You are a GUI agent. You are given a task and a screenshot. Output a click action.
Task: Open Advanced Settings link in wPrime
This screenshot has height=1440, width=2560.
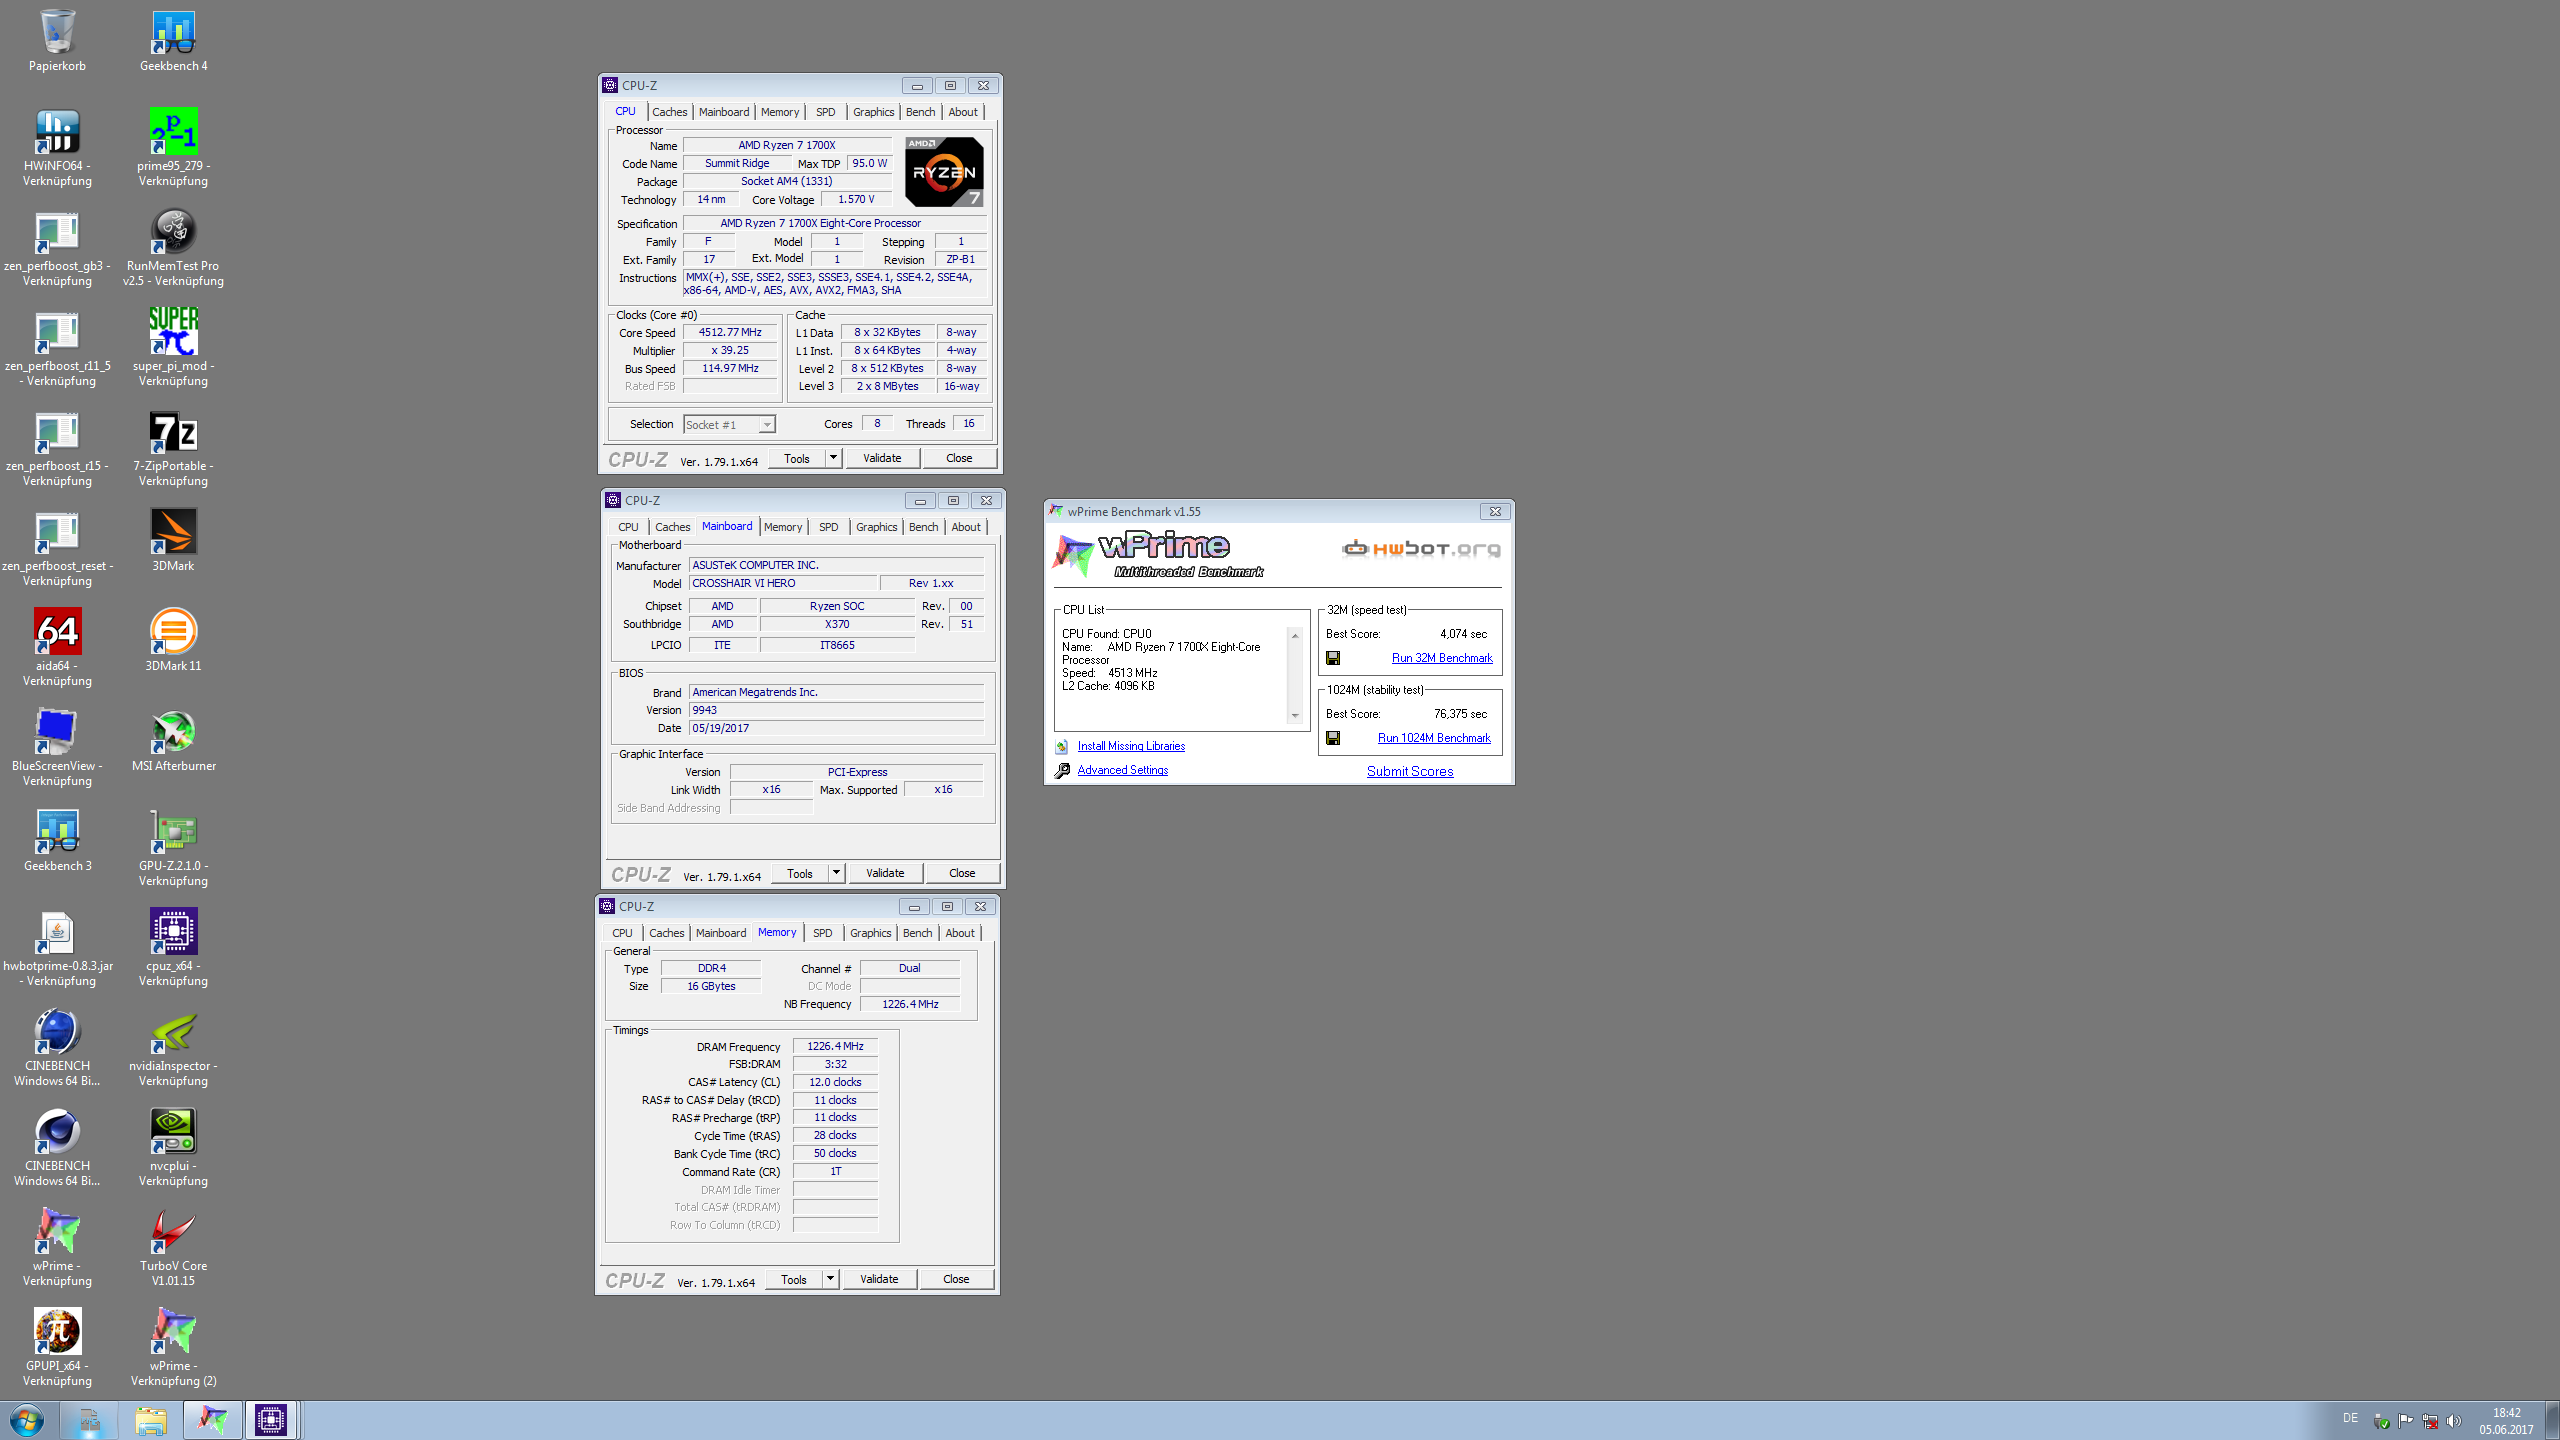(x=1122, y=770)
